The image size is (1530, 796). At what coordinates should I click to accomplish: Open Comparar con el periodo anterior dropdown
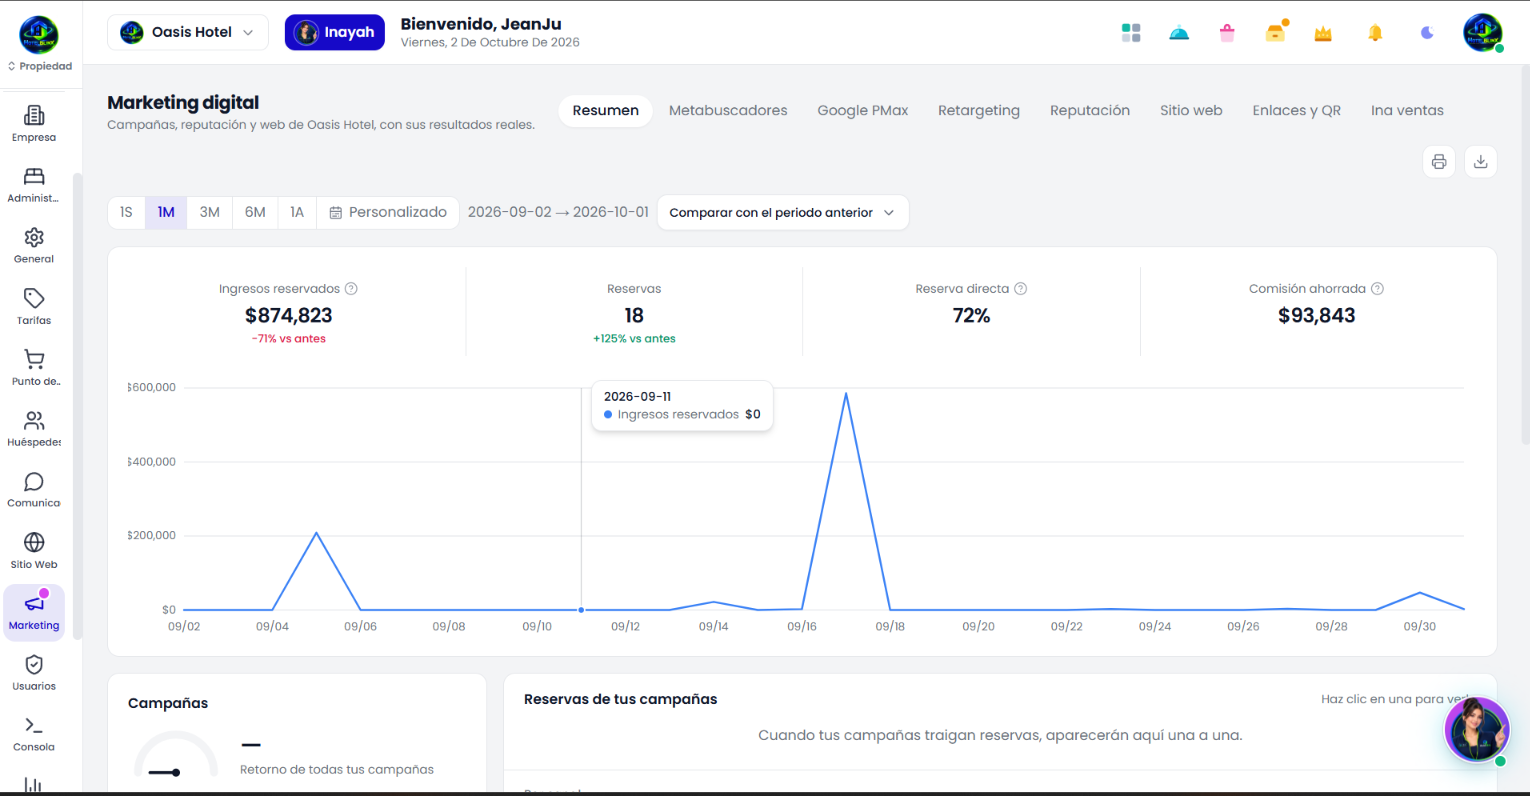point(783,213)
